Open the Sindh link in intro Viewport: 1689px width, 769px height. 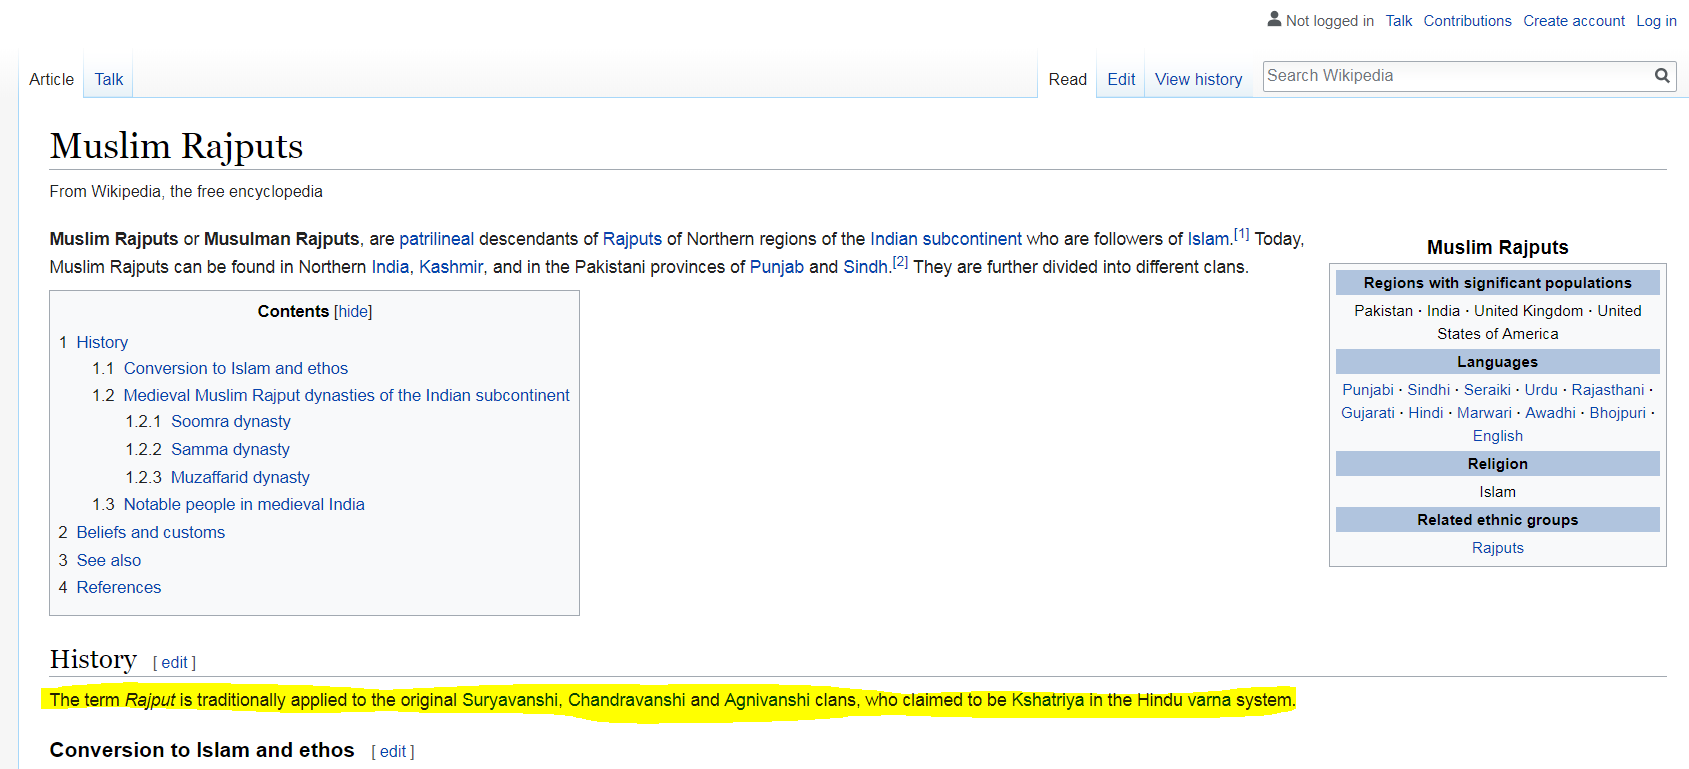click(865, 267)
